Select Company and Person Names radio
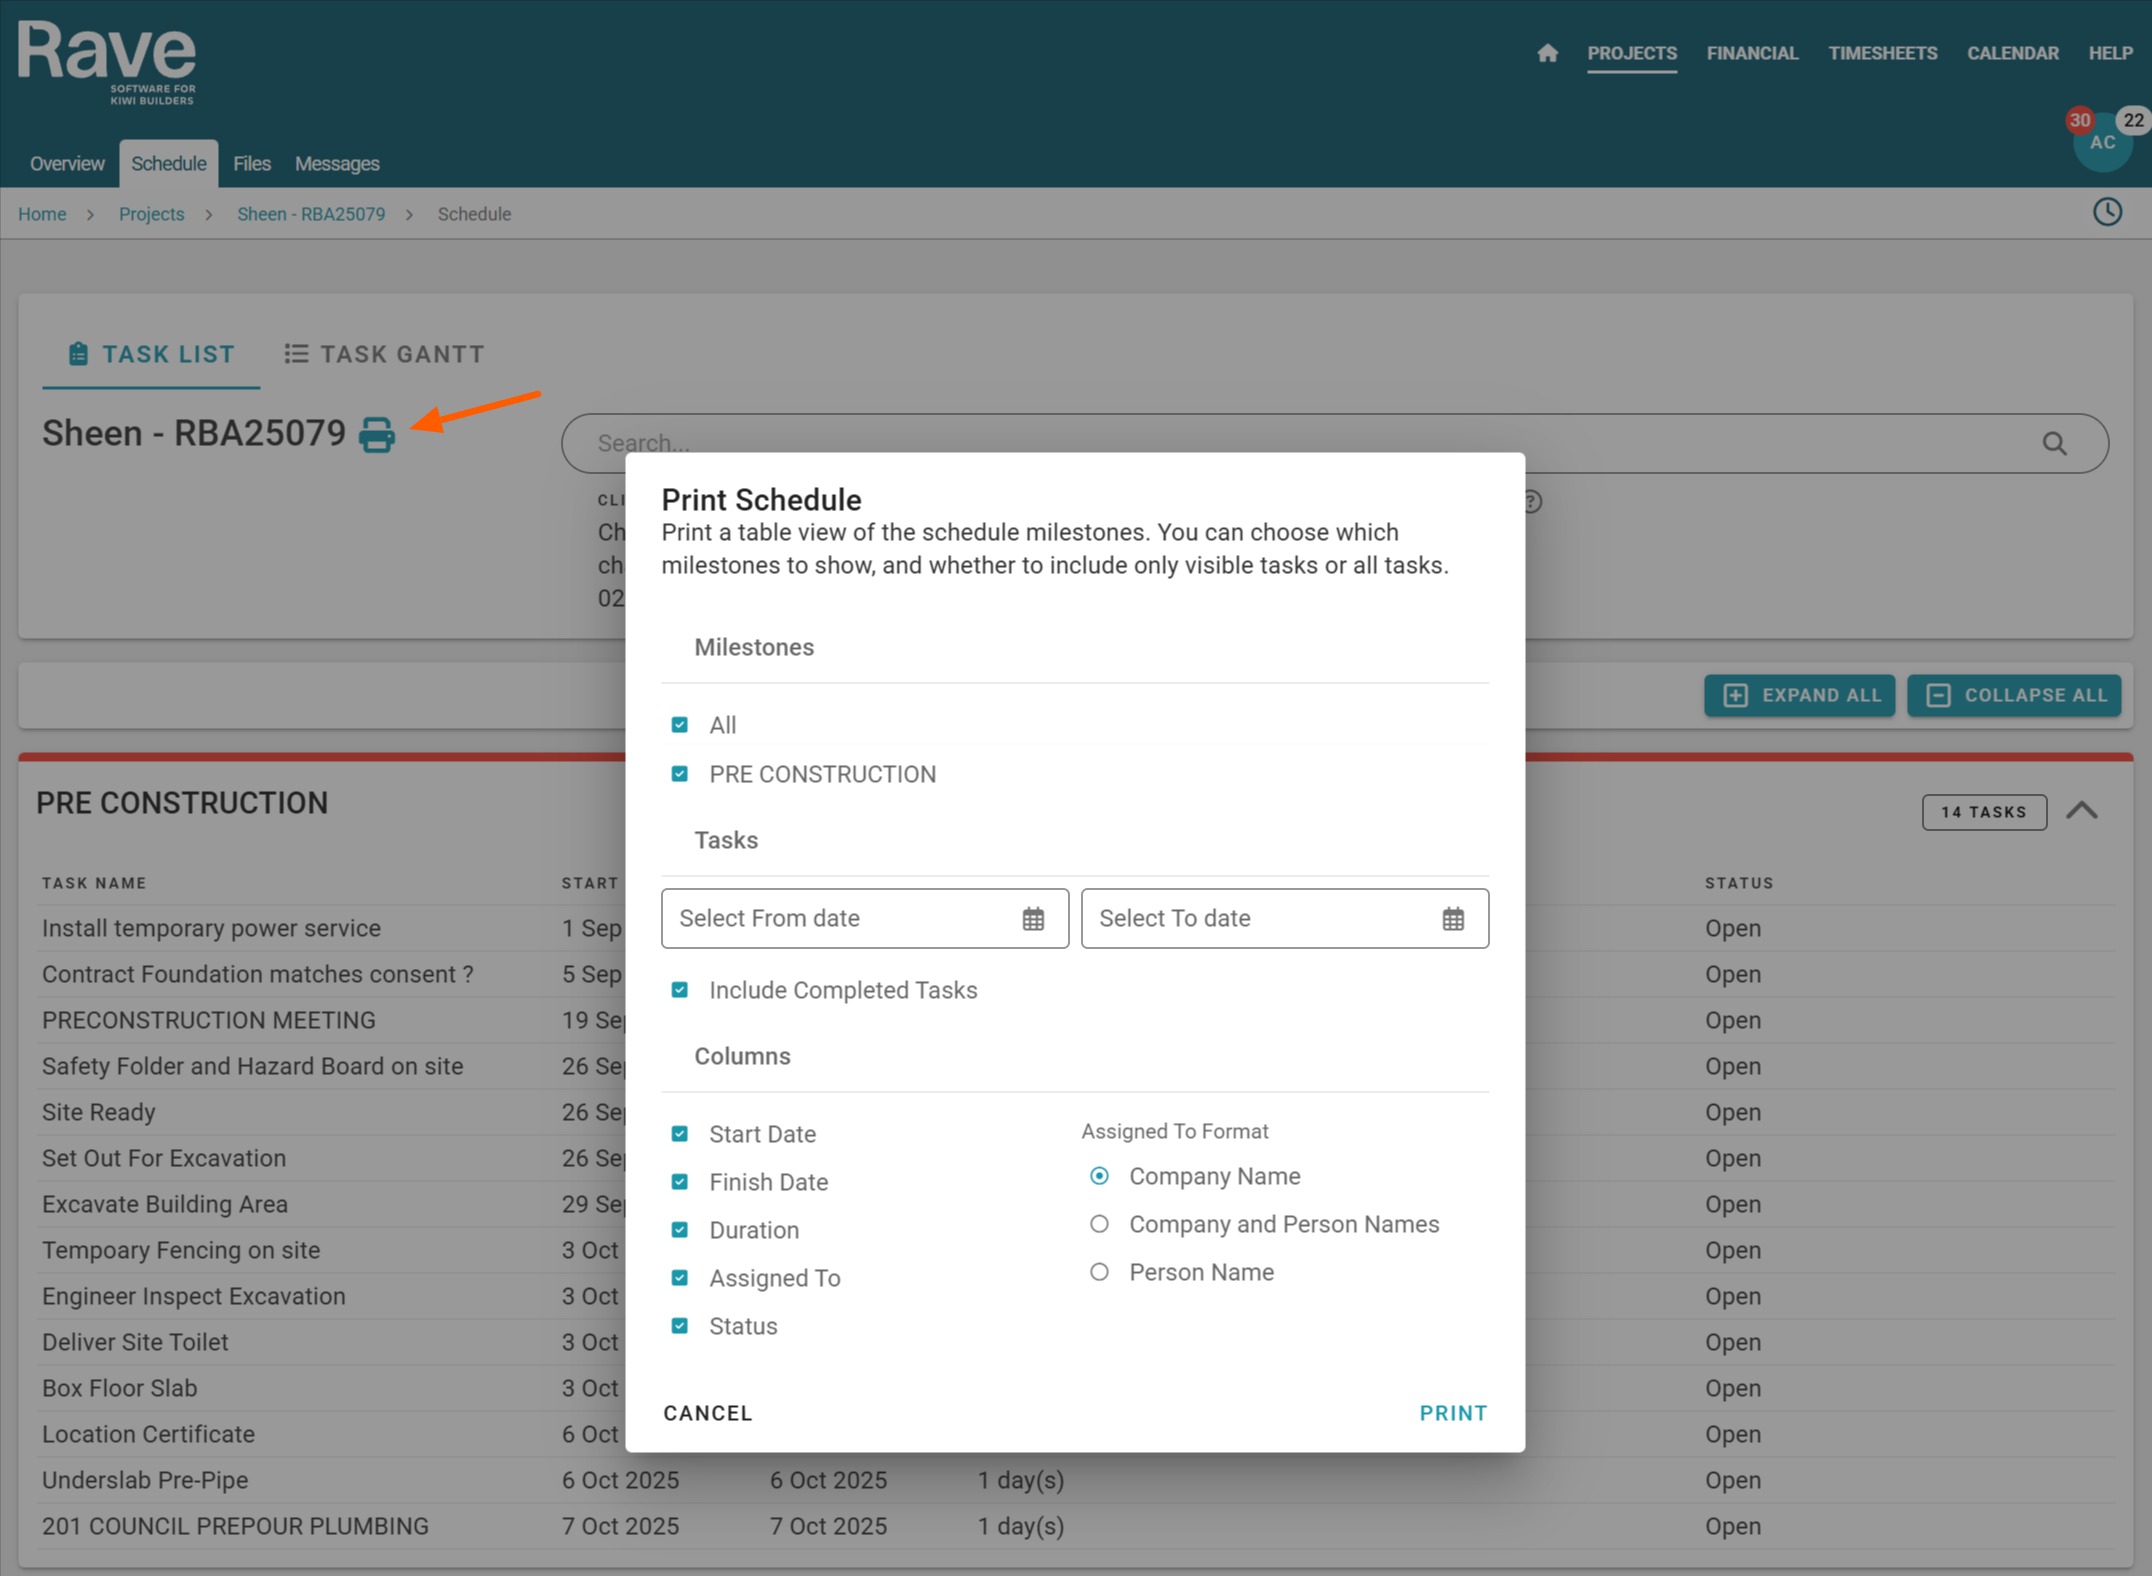Image resolution: width=2152 pixels, height=1576 pixels. pyautogui.click(x=1099, y=1224)
